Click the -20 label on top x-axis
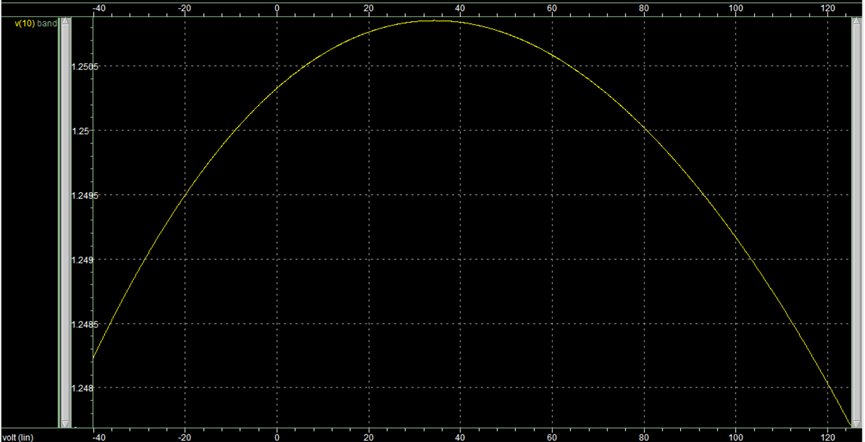Screen dimensions: 865x442 [x=185, y=8]
